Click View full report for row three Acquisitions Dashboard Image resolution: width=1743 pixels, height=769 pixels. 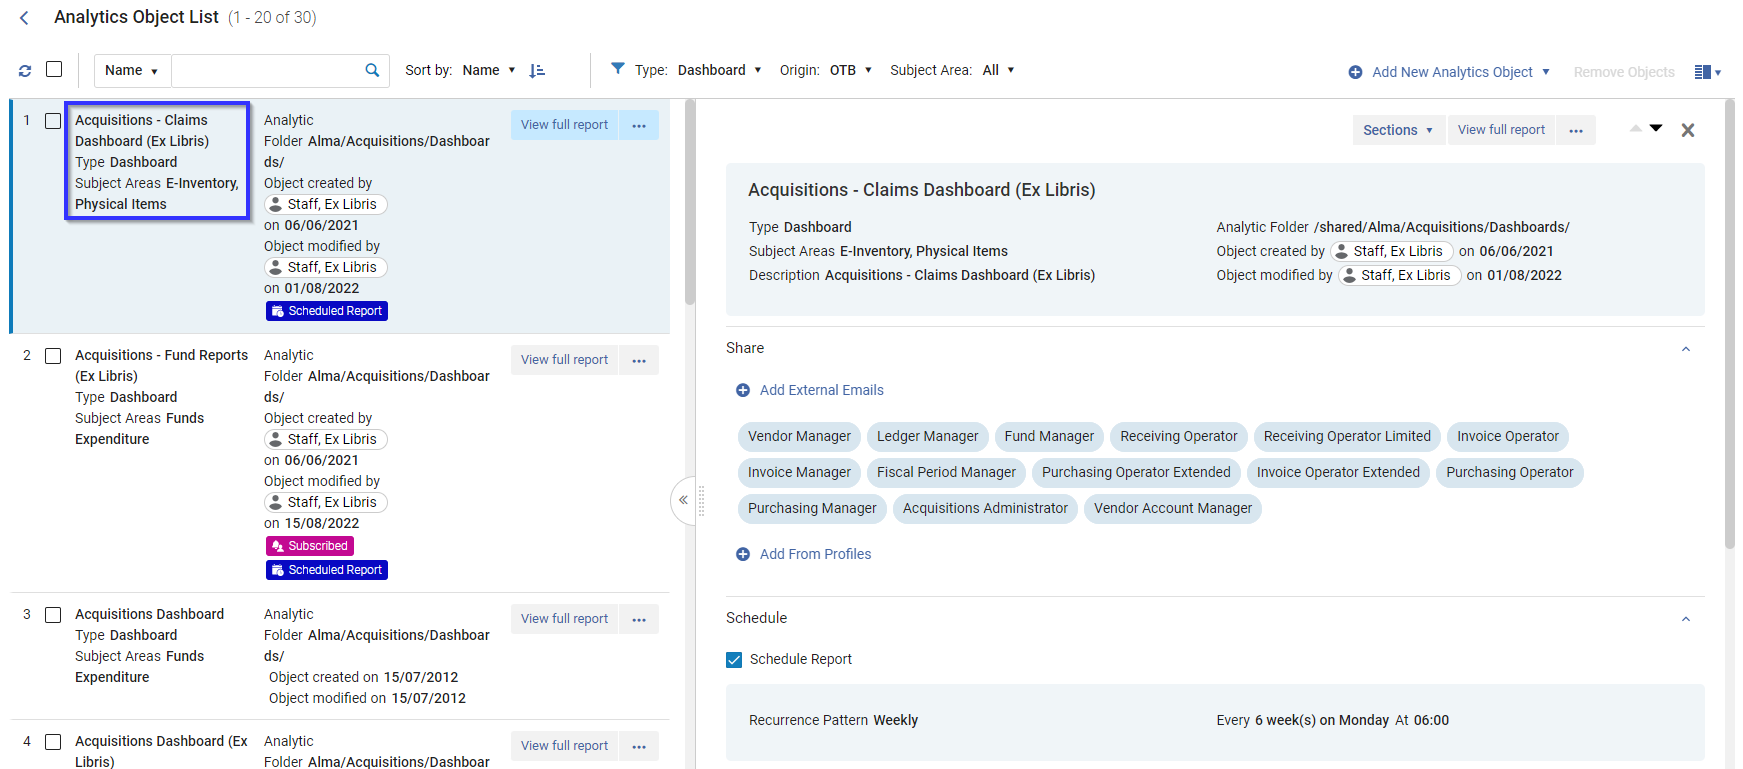click(x=564, y=619)
